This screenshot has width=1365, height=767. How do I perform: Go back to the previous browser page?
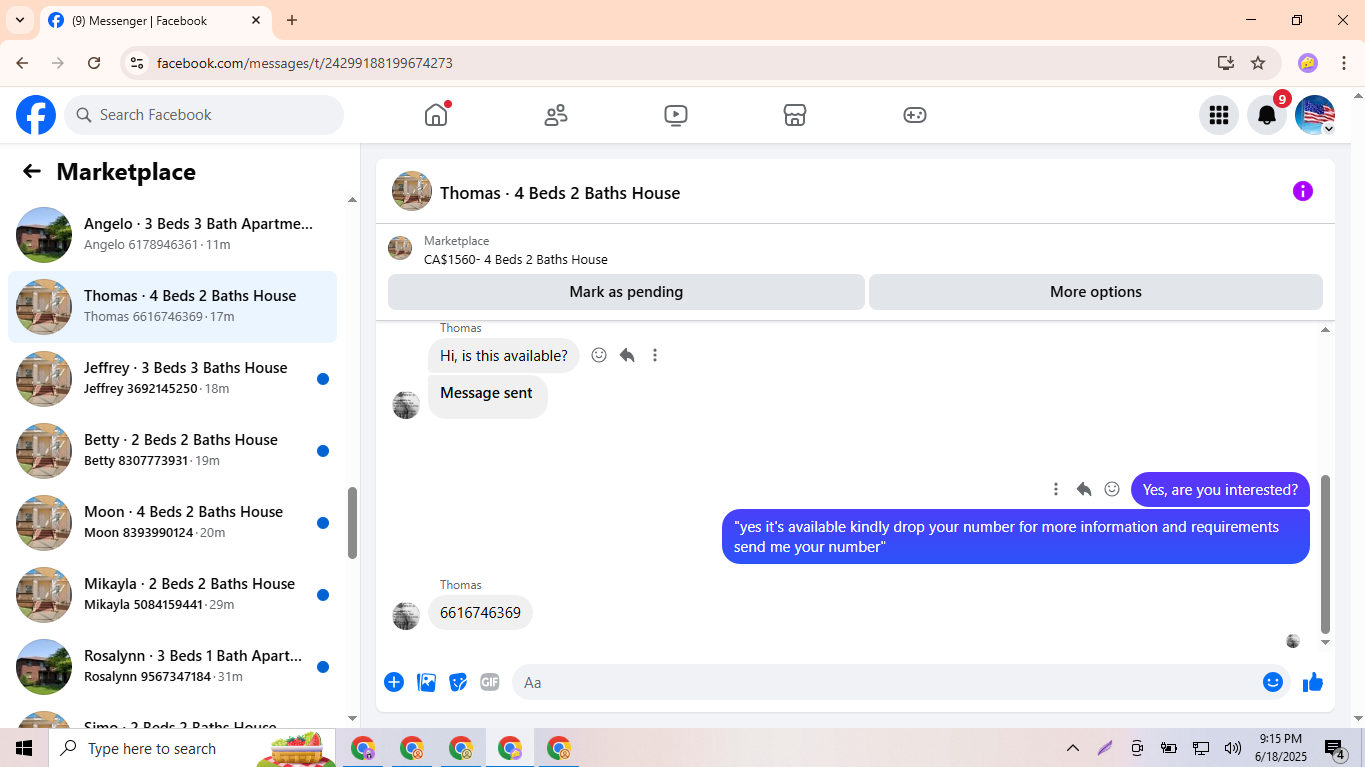click(22, 63)
